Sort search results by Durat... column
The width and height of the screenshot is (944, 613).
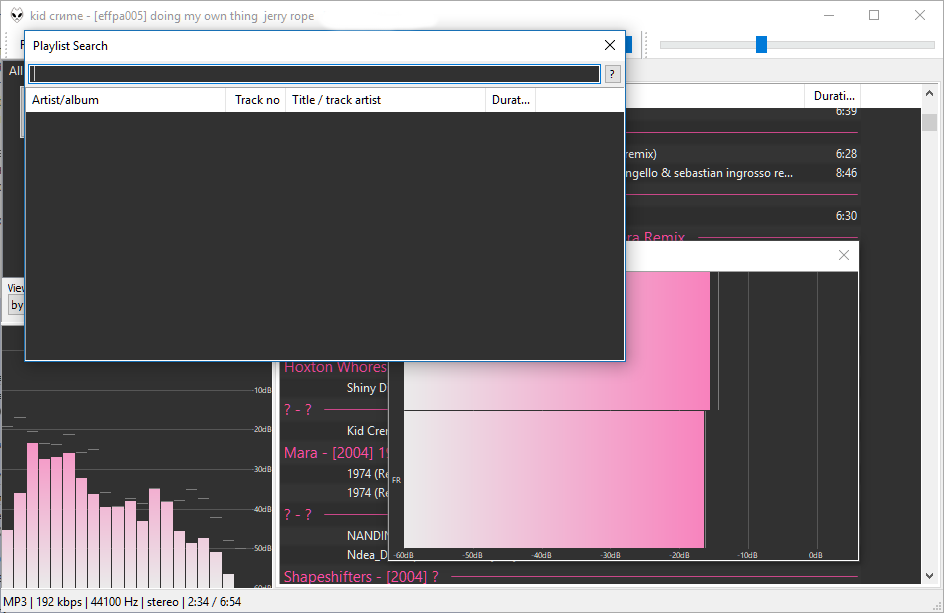pyautogui.click(x=511, y=100)
